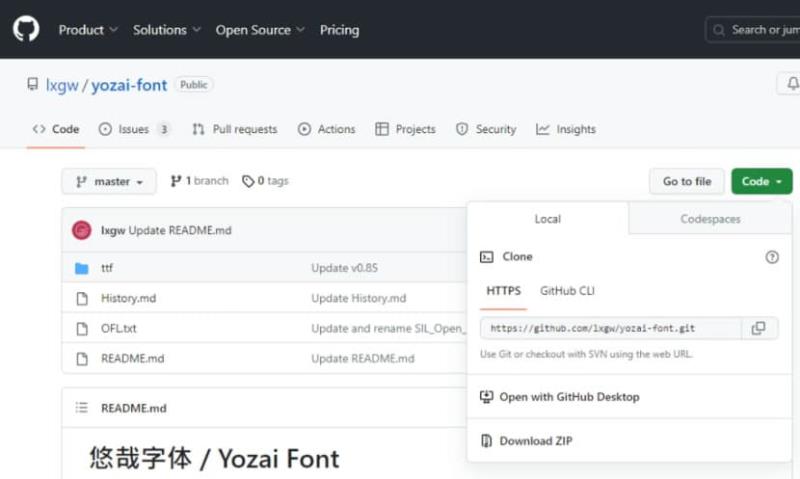Open the Update and rename SIL_Open commit
This screenshot has height=479, width=800.
pyautogui.click(x=388, y=328)
